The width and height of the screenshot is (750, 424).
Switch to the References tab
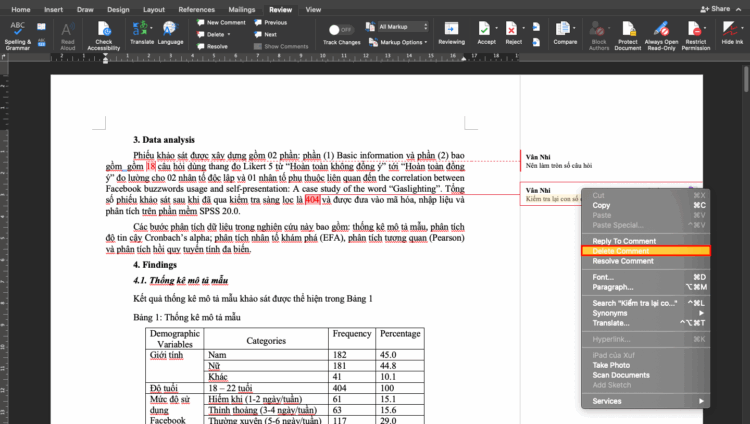(196, 9)
